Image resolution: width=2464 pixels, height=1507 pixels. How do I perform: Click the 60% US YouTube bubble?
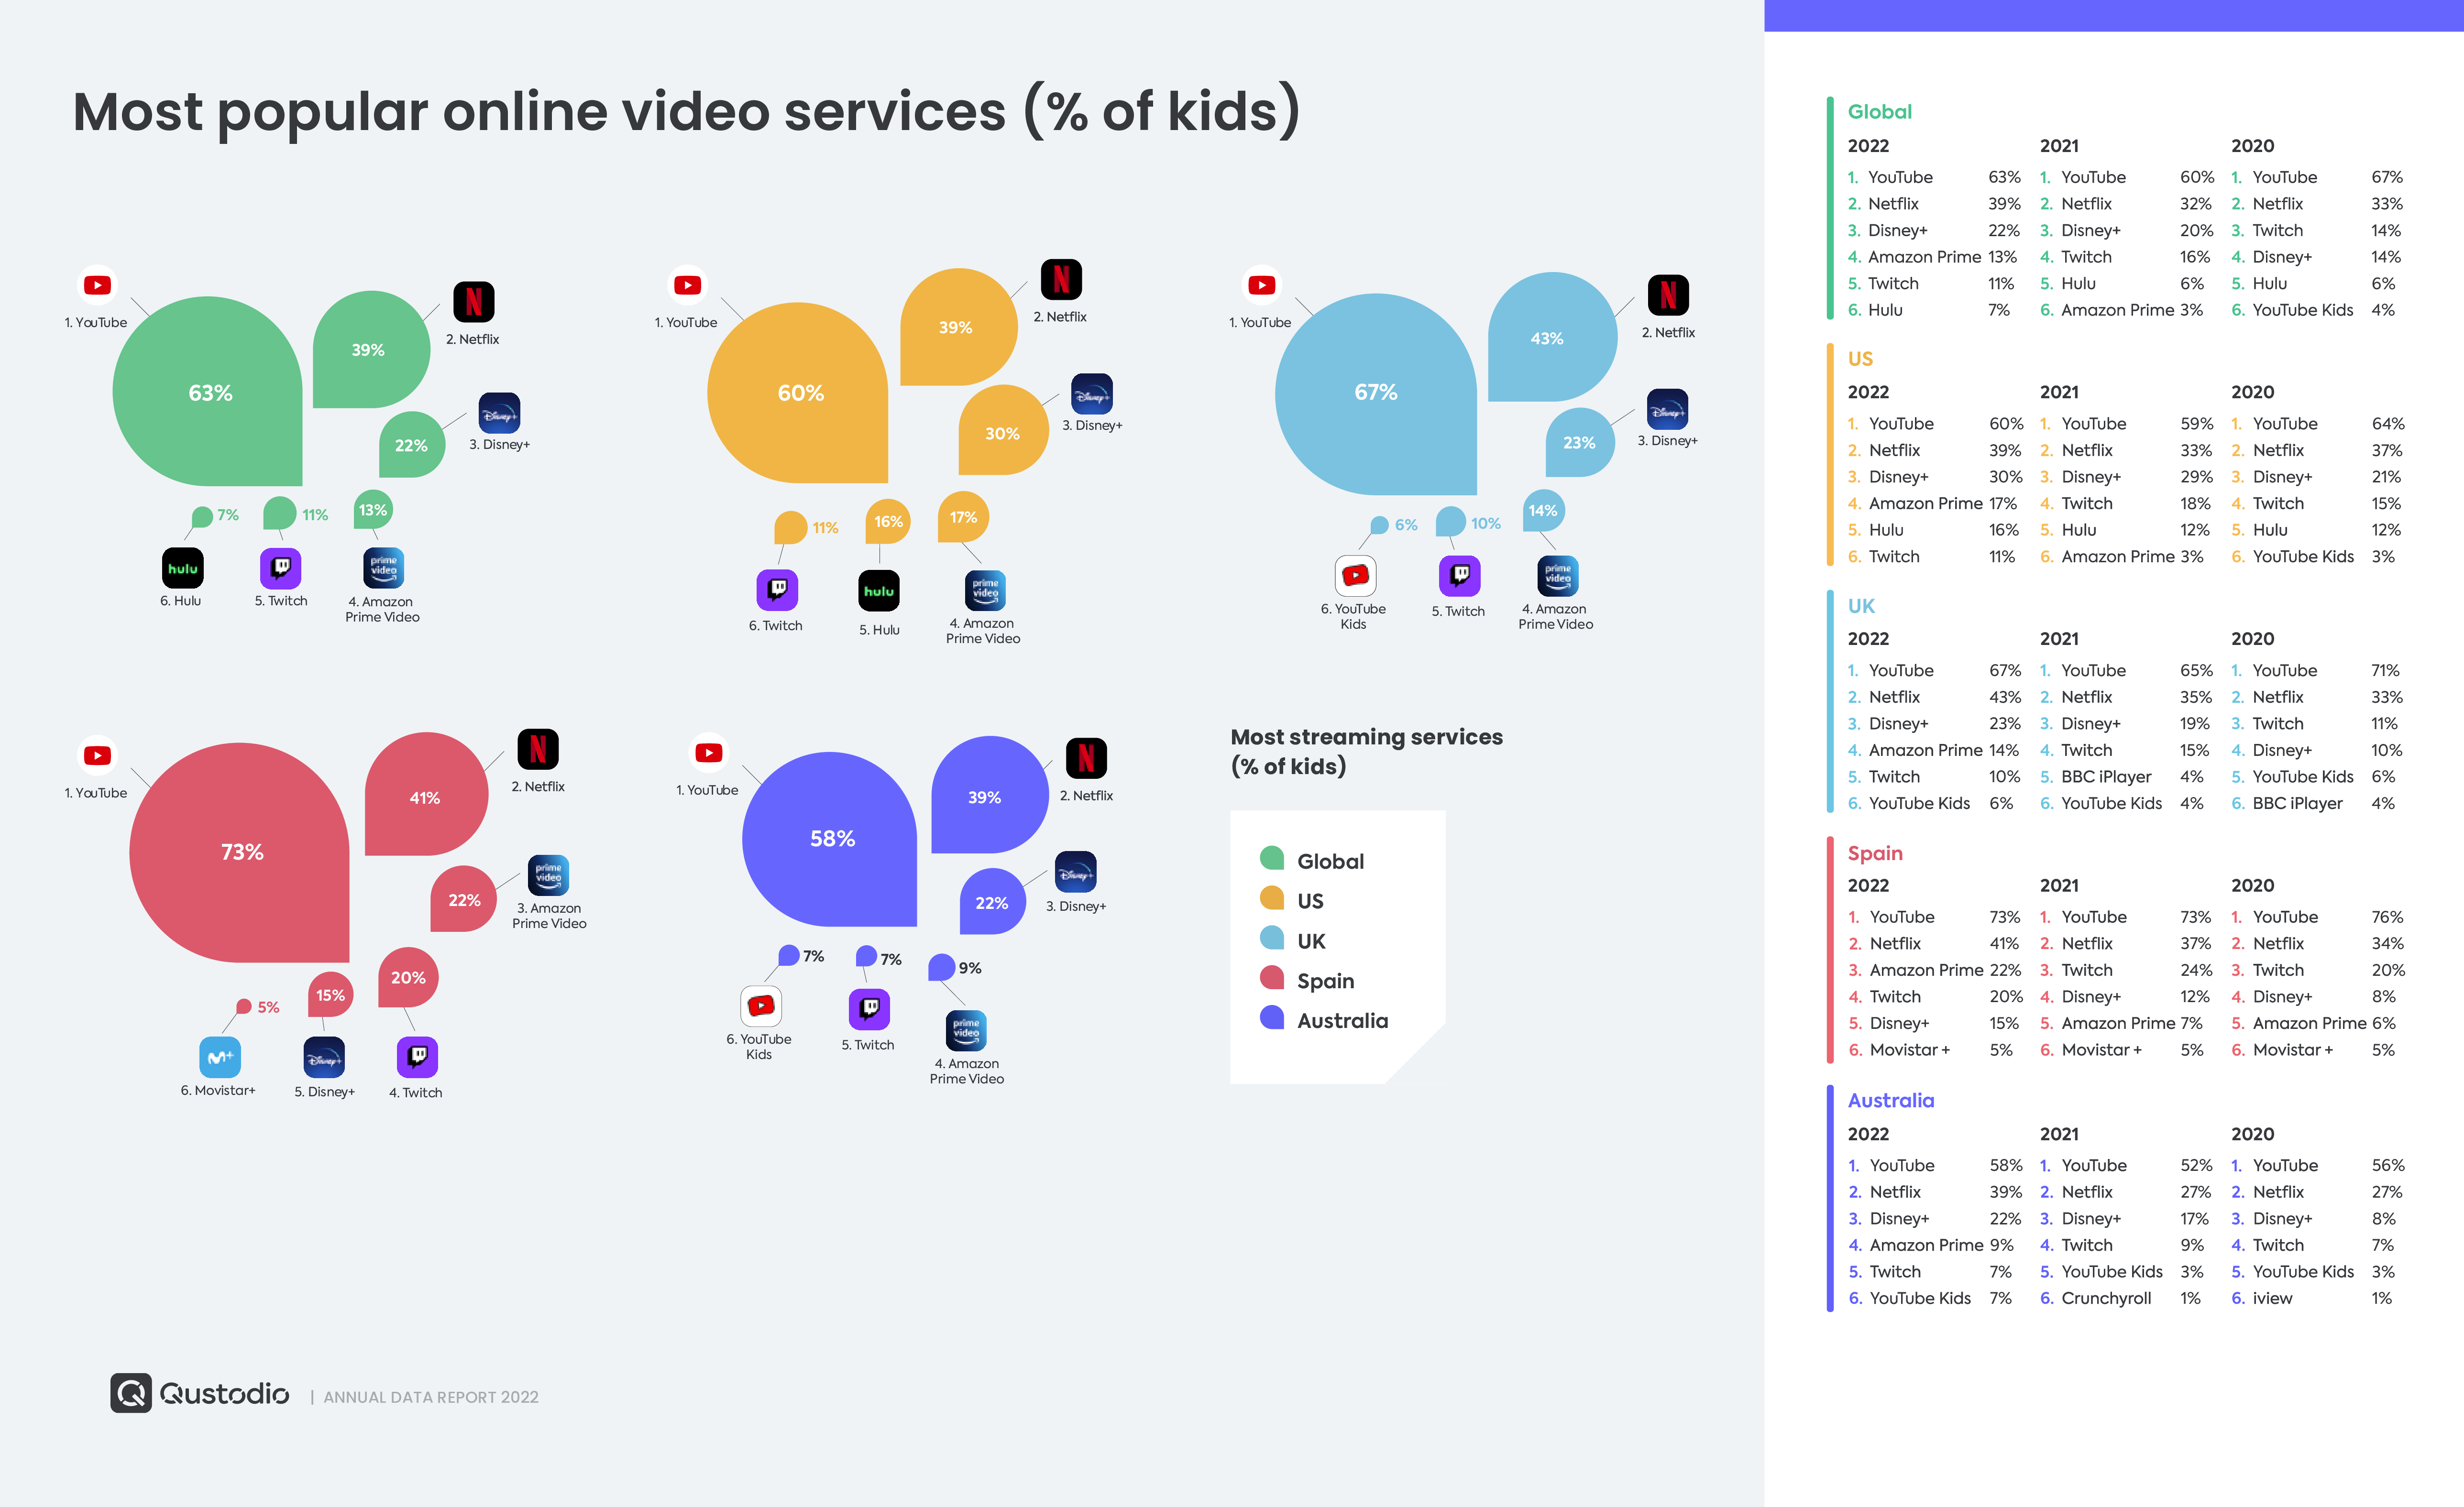pos(800,393)
